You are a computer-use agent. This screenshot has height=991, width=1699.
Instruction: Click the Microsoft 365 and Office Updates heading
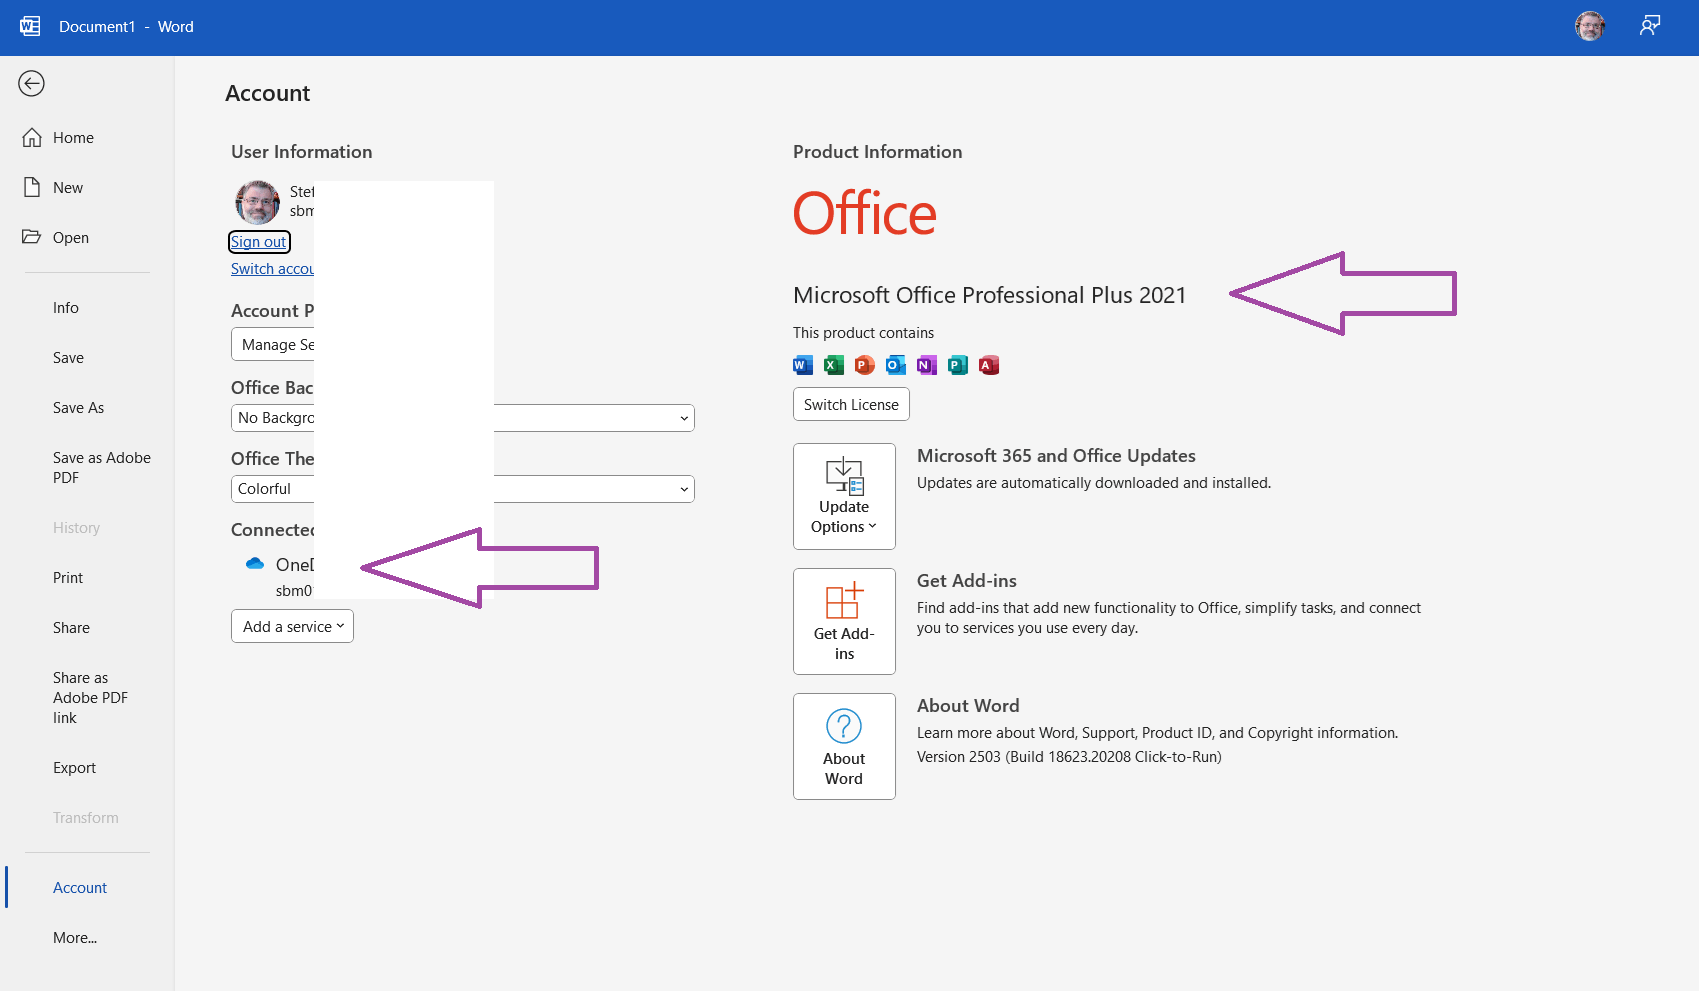pos(1056,455)
